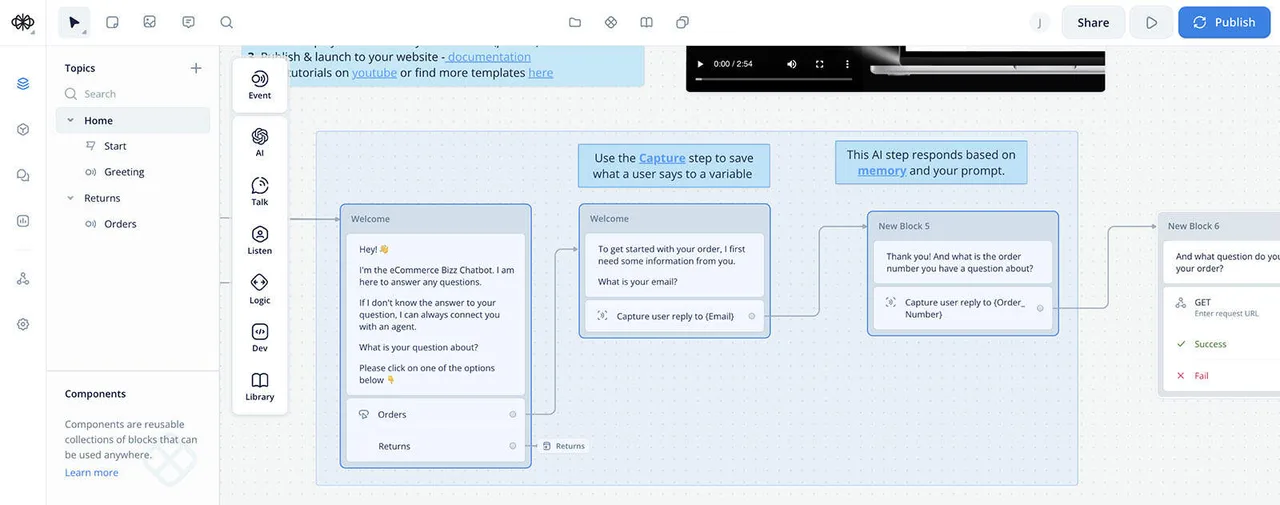Collapse the Returns topic chevron
This screenshot has height=505, width=1280.
[x=70, y=198]
